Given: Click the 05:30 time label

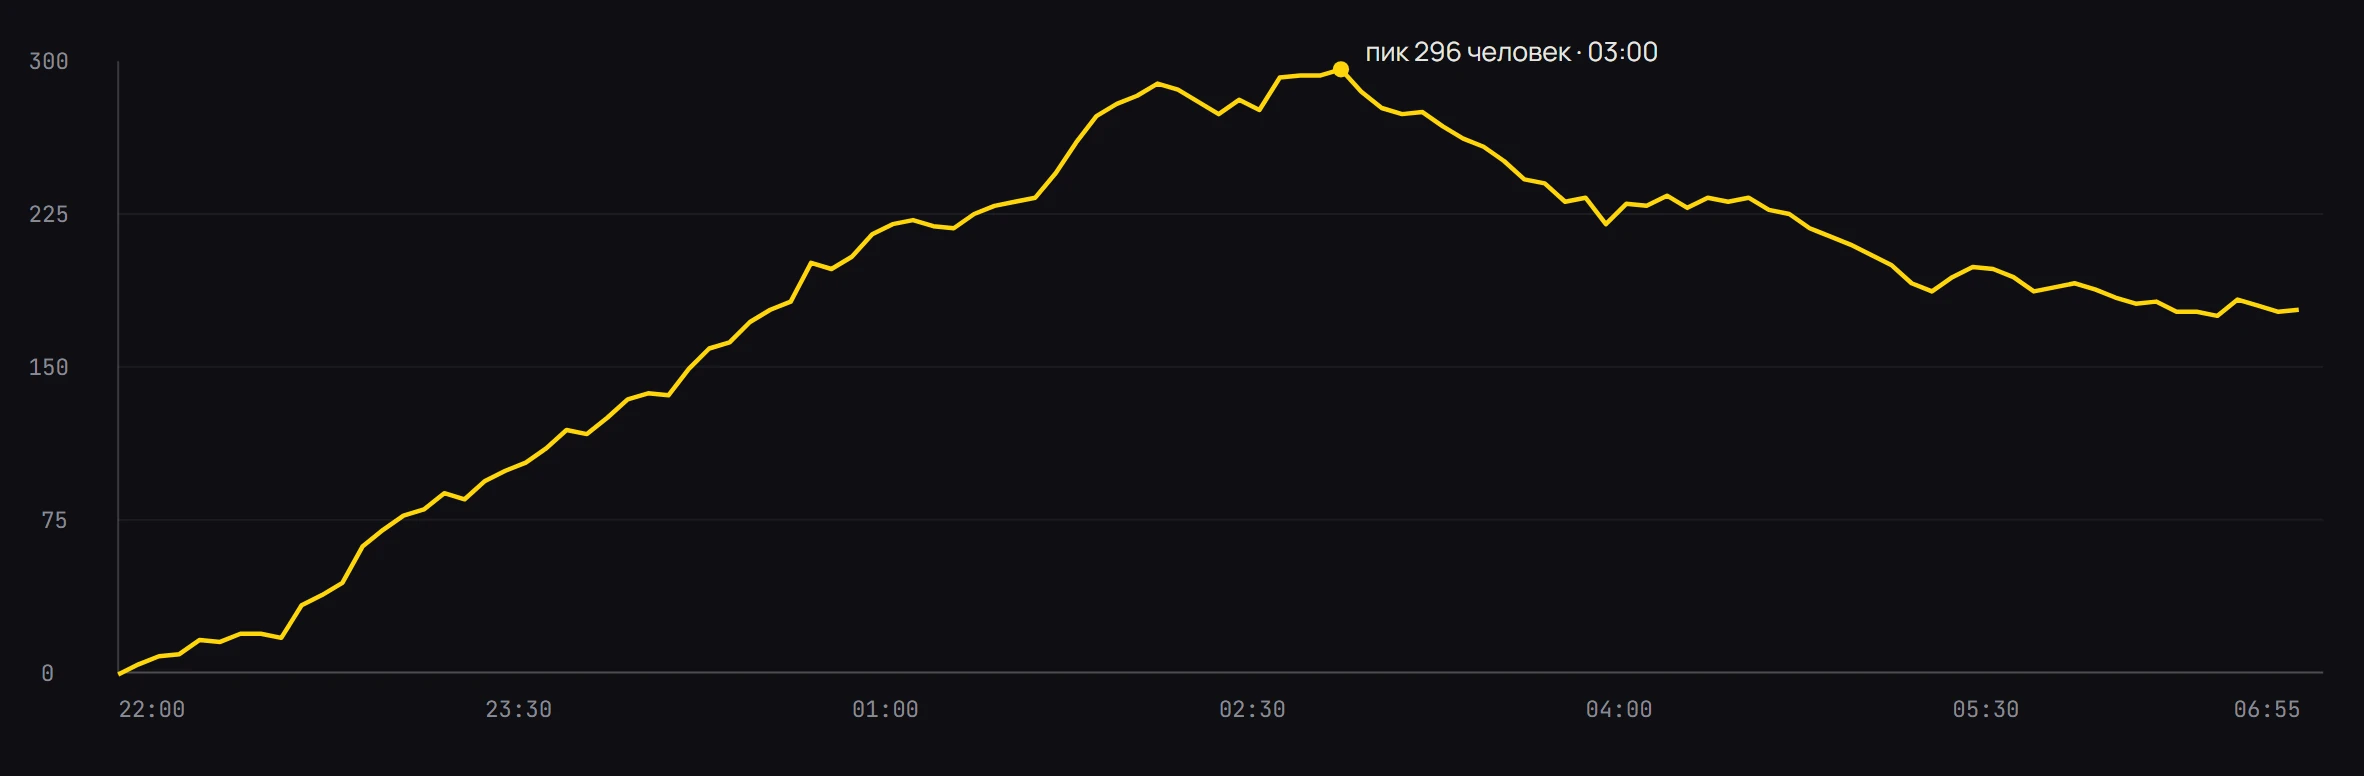Looking at the screenshot, I should (1986, 709).
